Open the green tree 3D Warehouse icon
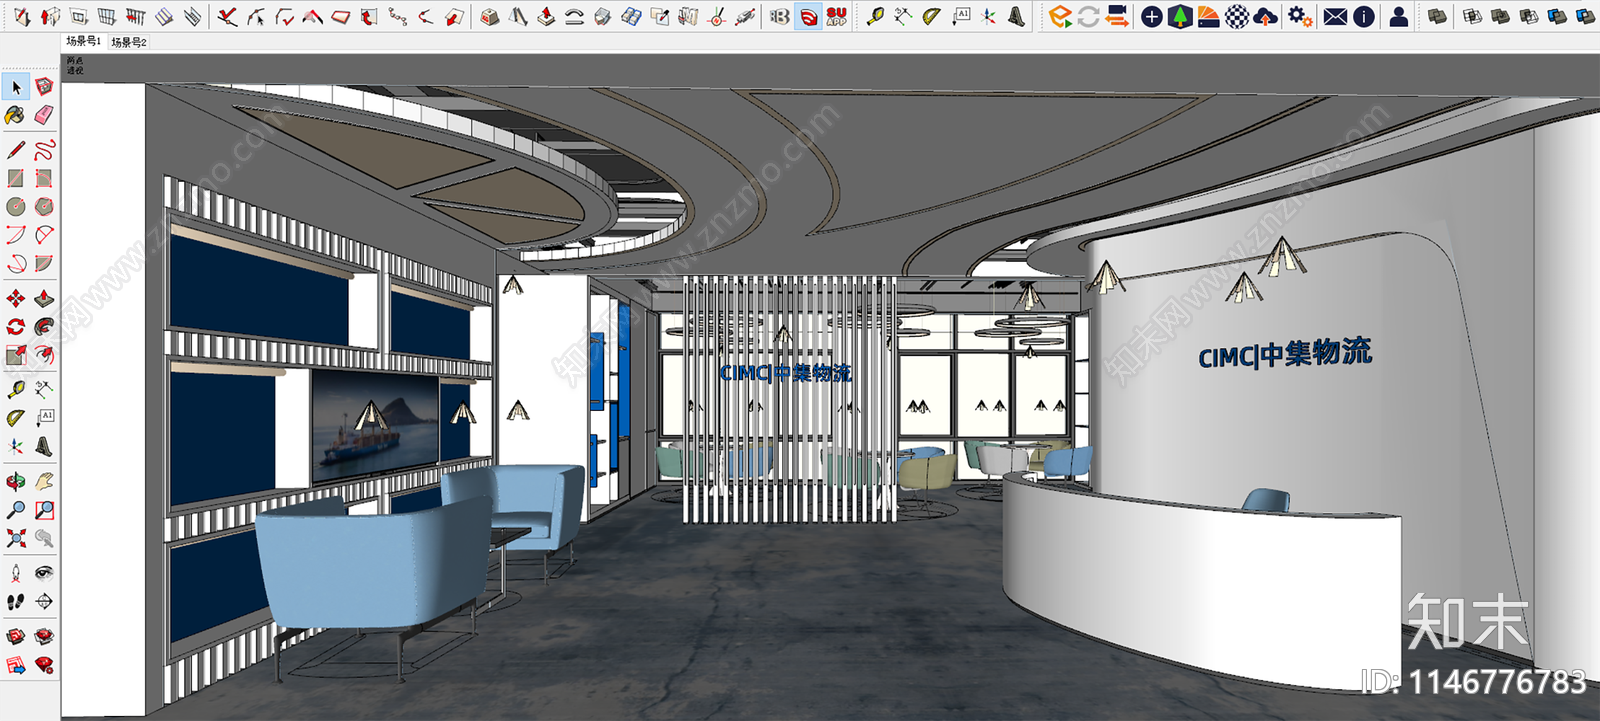1600x721 pixels. pos(1180,16)
